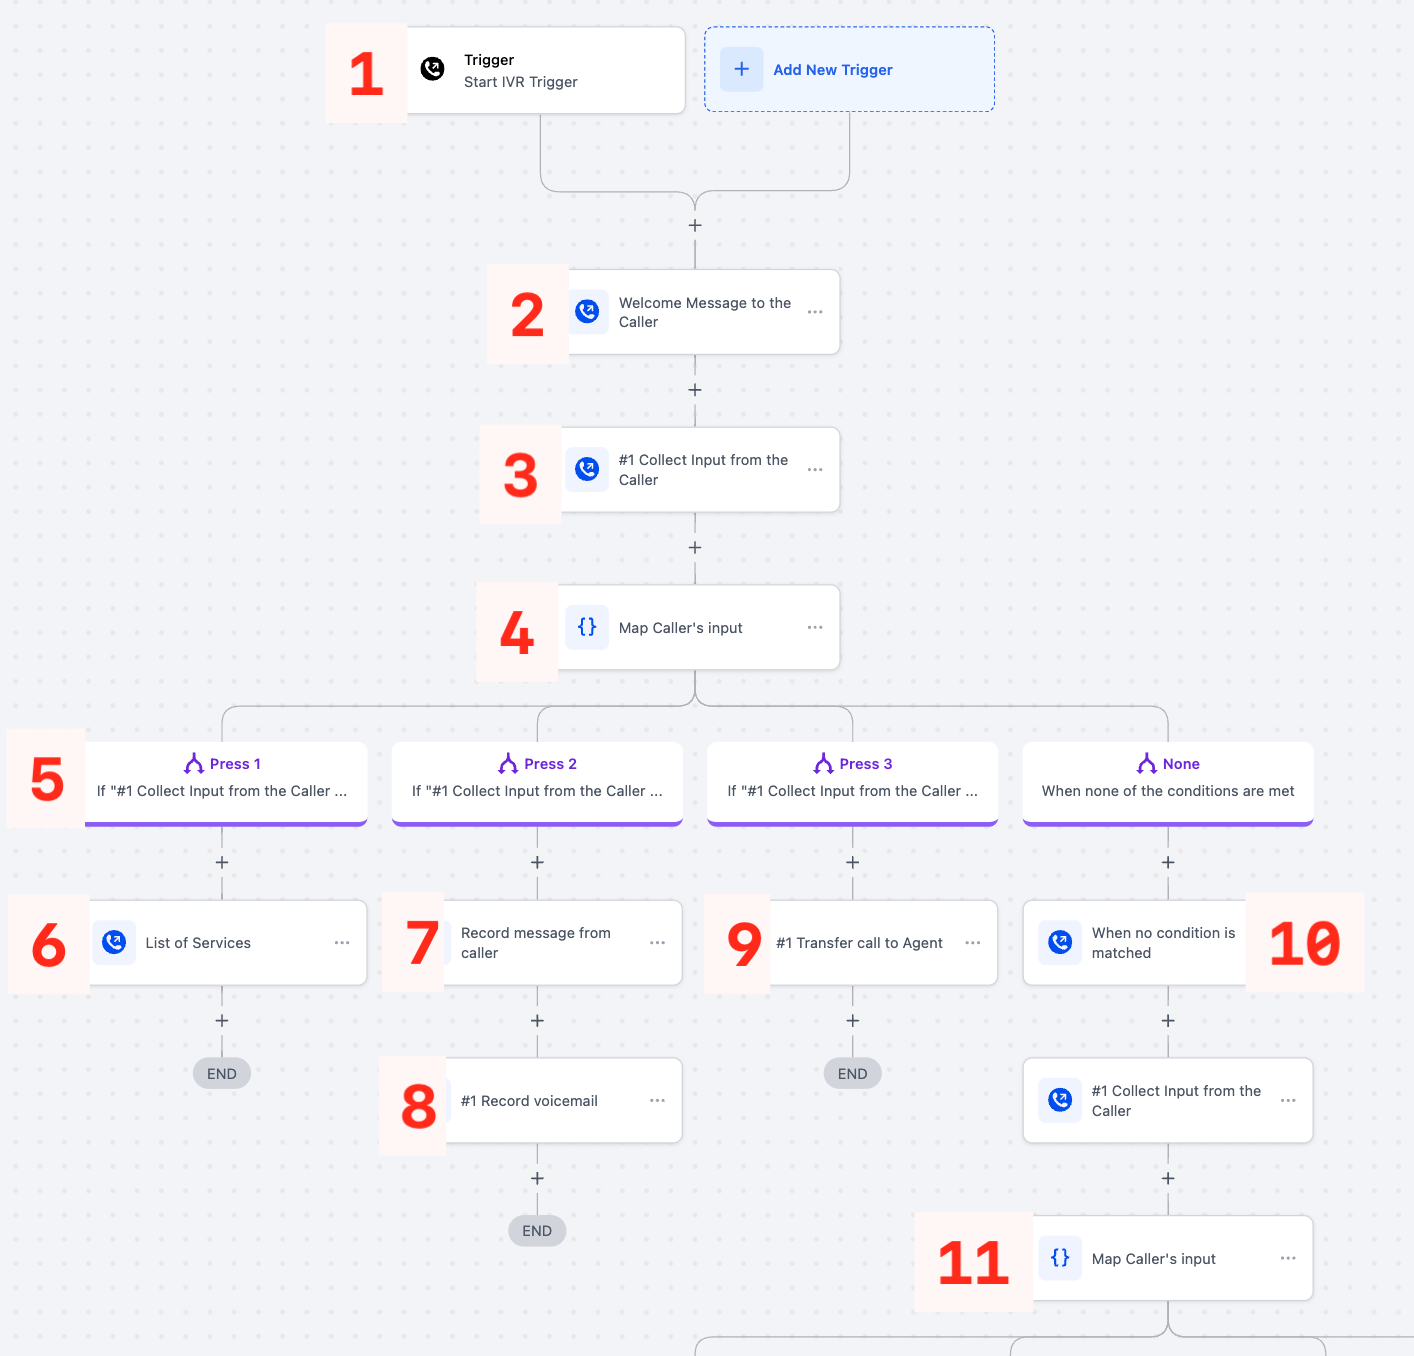Open the #1 Record voicemail three-dot menu
The height and width of the screenshot is (1356, 1414).
pos(657,1100)
